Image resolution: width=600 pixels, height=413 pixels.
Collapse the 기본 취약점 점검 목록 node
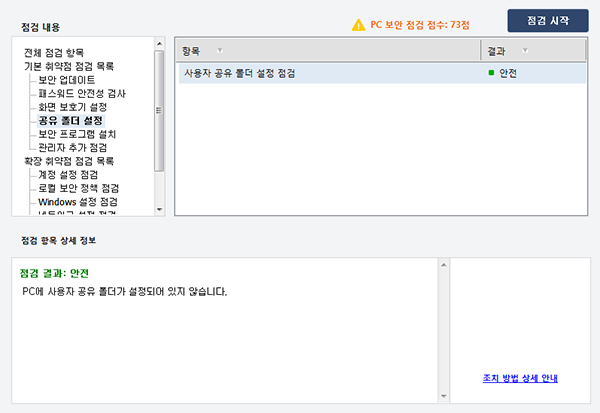tap(68, 66)
